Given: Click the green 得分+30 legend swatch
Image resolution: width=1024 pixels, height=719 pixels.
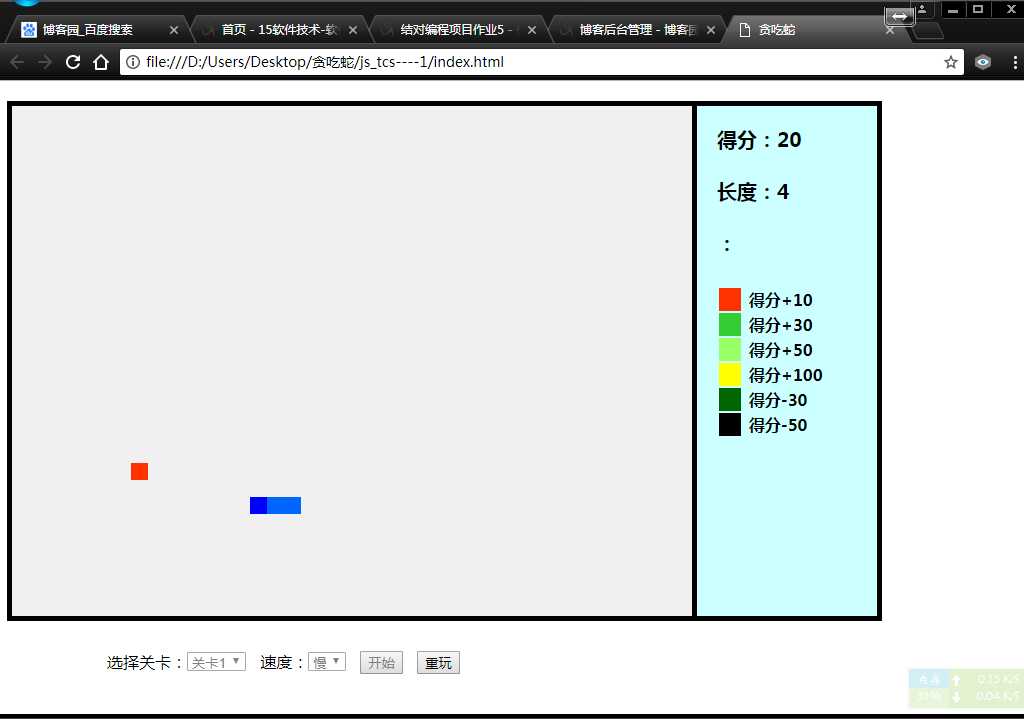Looking at the screenshot, I should tap(729, 325).
